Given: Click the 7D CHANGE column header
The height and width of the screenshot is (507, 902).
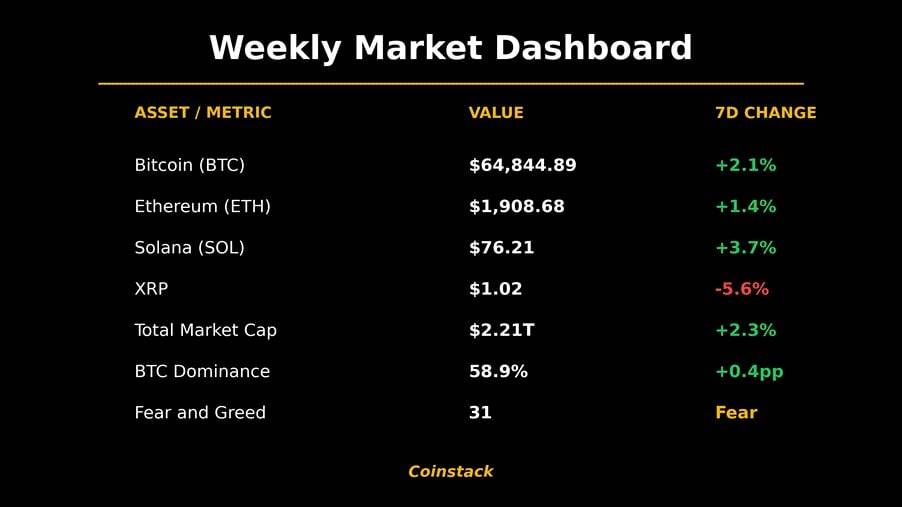Looking at the screenshot, I should [766, 112].
